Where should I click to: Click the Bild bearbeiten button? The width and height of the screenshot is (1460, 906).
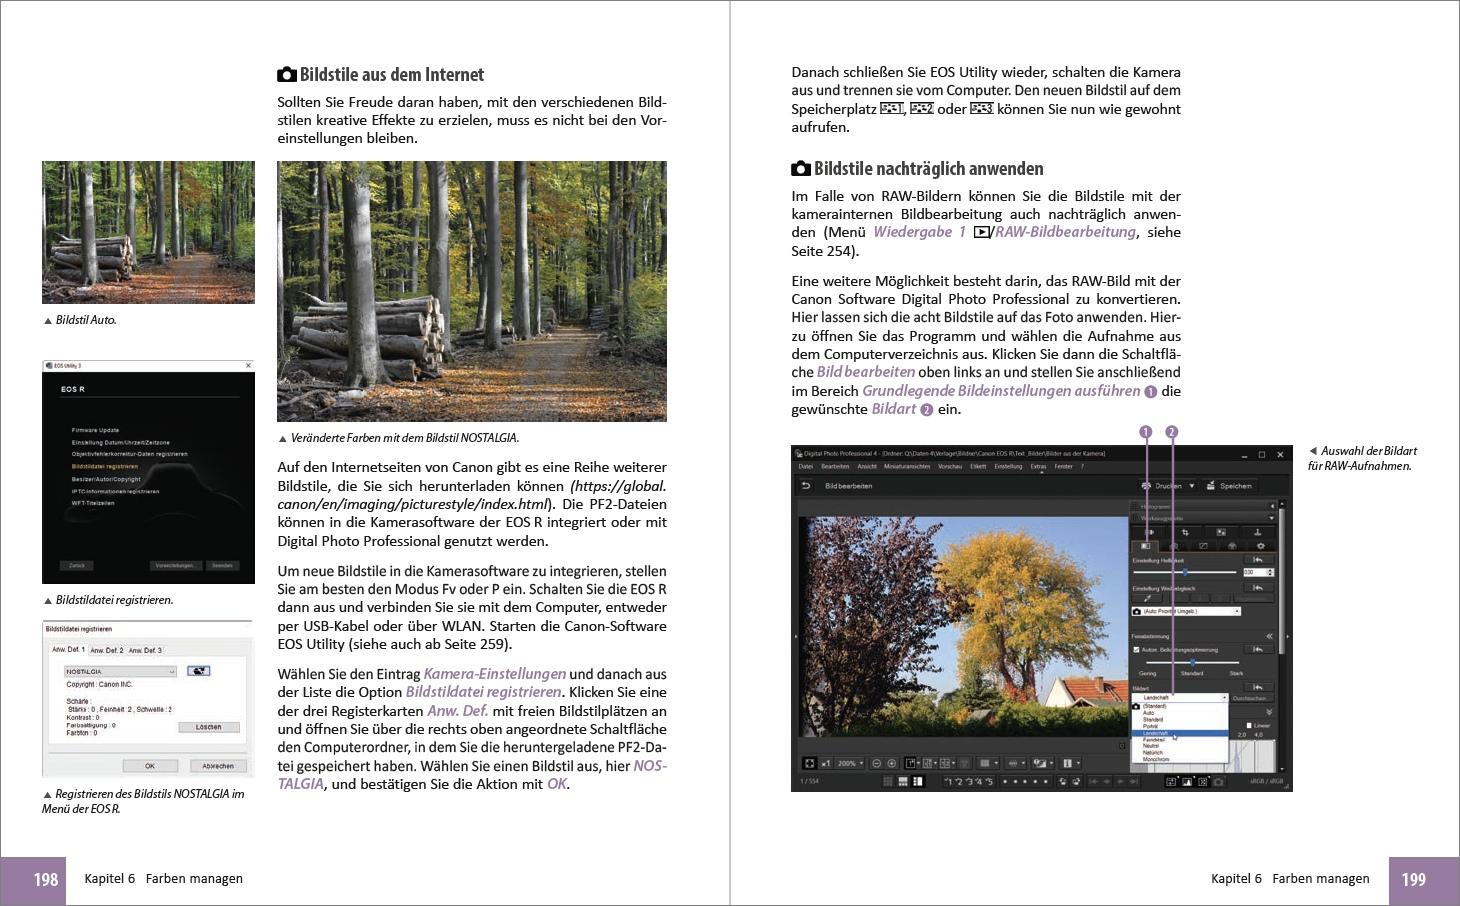852,486
